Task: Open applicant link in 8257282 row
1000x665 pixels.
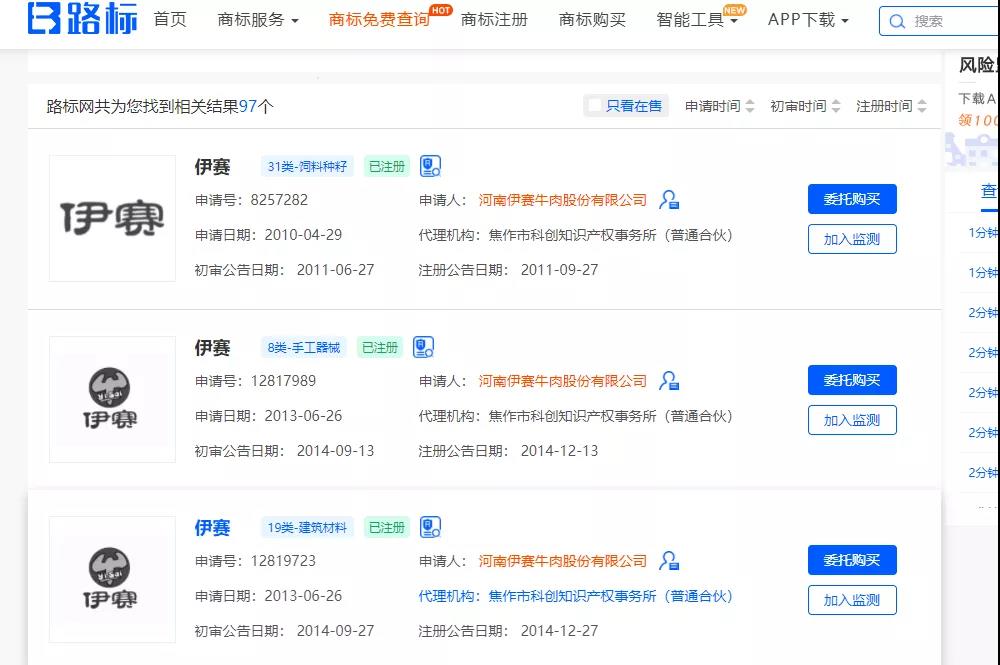Action: [562, 200]
